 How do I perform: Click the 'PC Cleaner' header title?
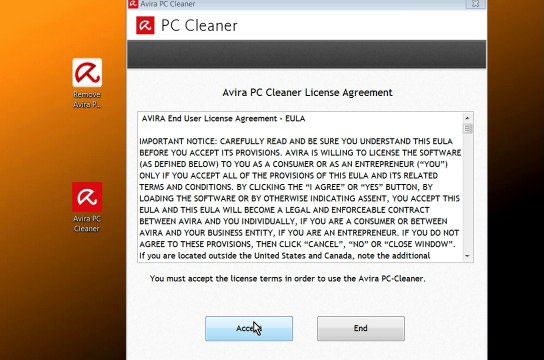(x=199, y=26)
